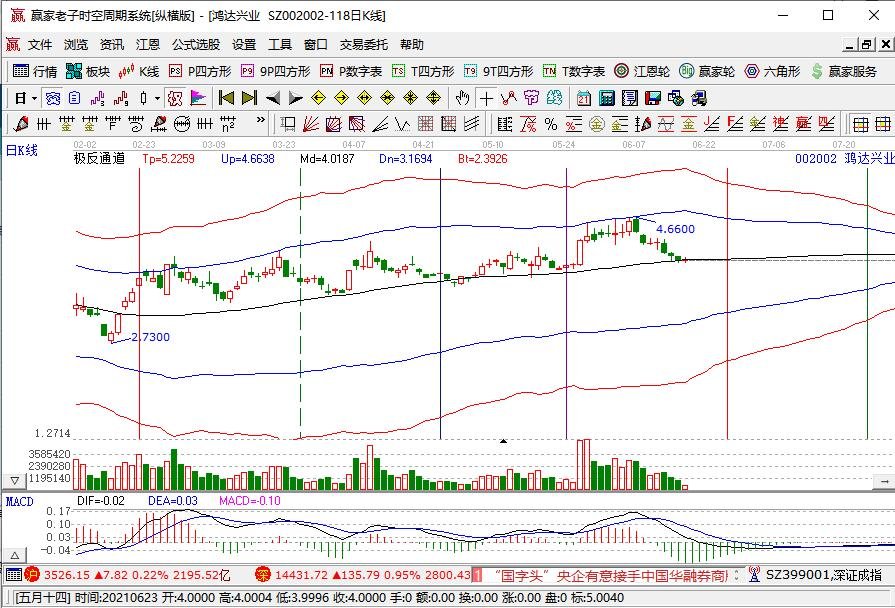The height and width of the screenshot is (608, 895).
Task: Open the 窗口 menu
Action: click(x=316, y=45)
